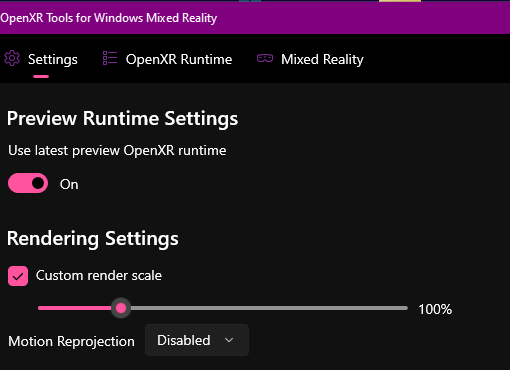
Task: Click the chevron arrow in Disabled dropdown
Action: pos(229,340)
